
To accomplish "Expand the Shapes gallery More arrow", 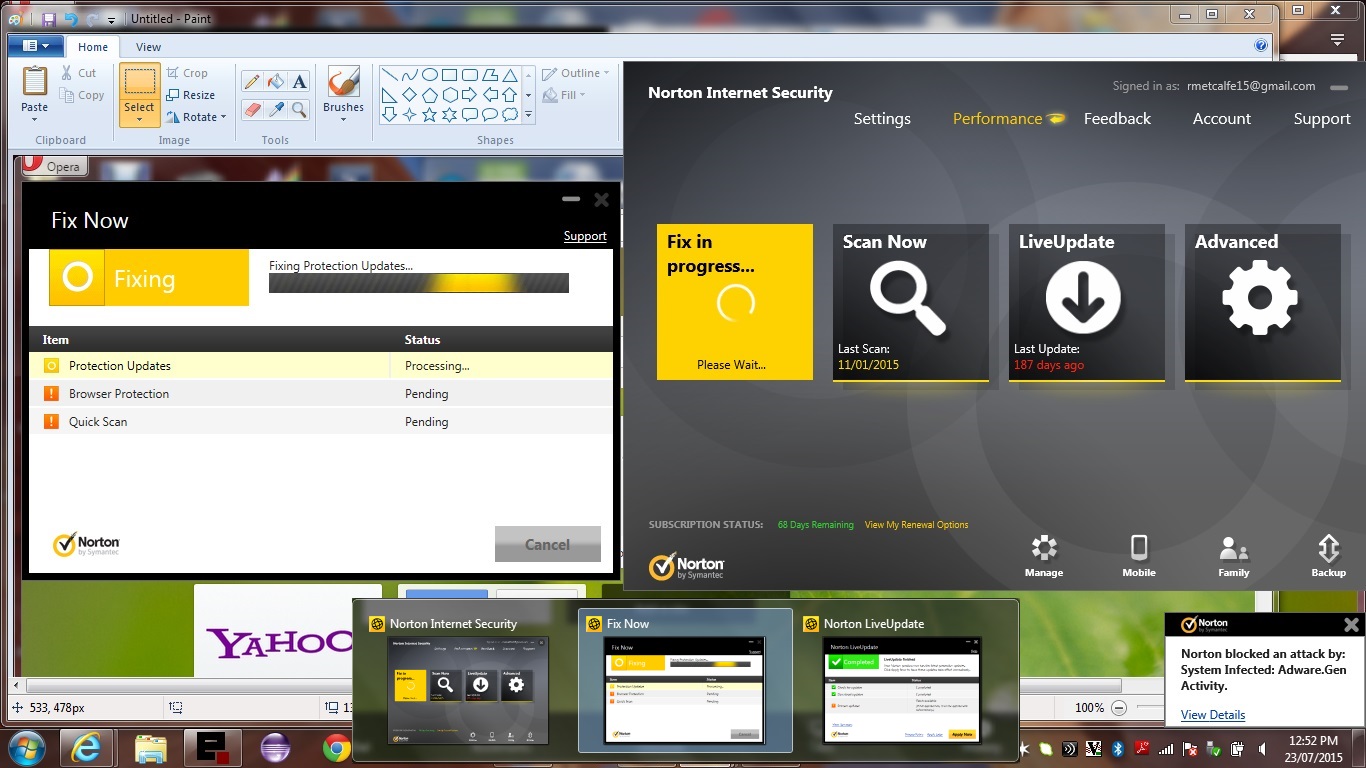I will coord(529,116).
